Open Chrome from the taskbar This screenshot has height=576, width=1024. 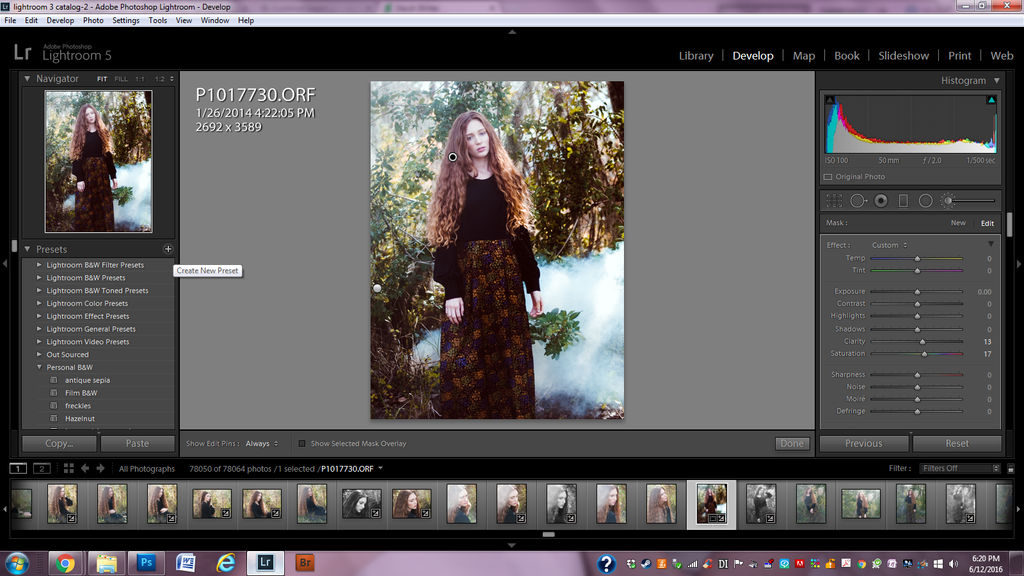(65, 563)
